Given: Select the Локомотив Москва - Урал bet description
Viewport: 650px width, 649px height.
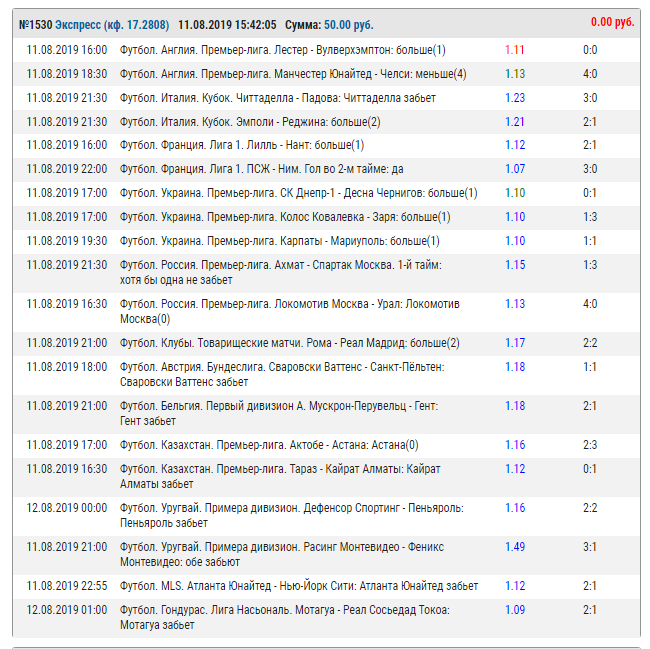Looking at the screenshot, I should (x=290, y=312).
